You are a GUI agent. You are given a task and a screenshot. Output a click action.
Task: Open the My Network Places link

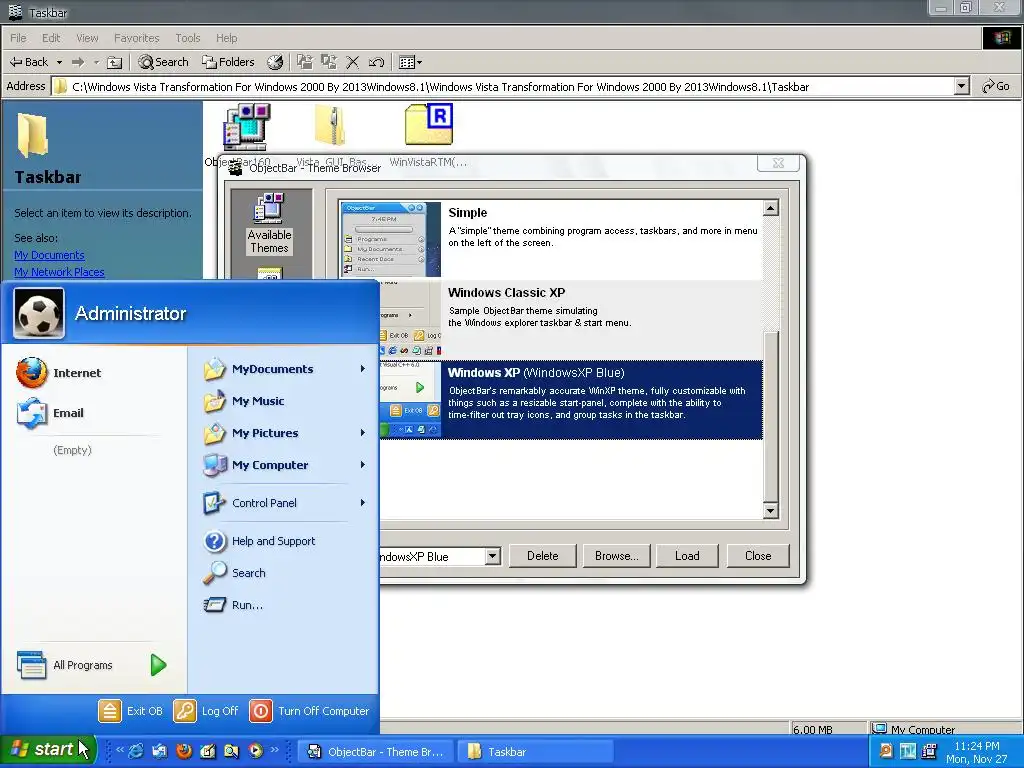(59, 272)
